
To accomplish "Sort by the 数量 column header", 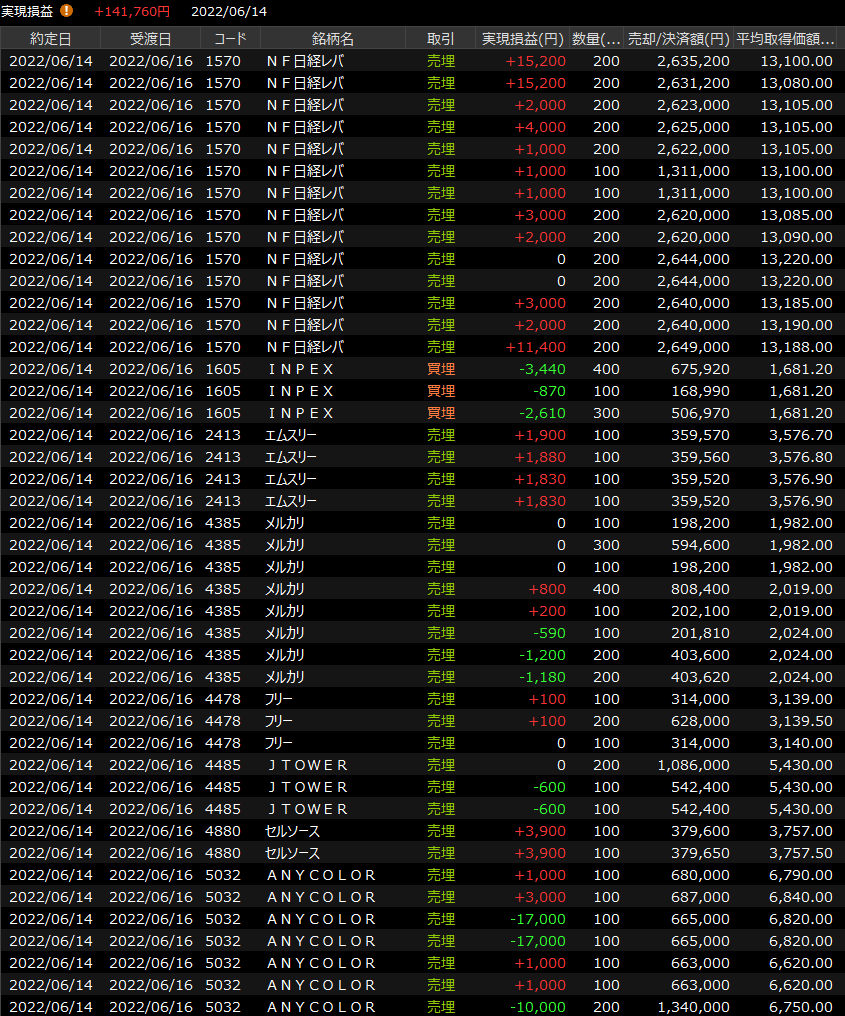I will click(596, 39).
